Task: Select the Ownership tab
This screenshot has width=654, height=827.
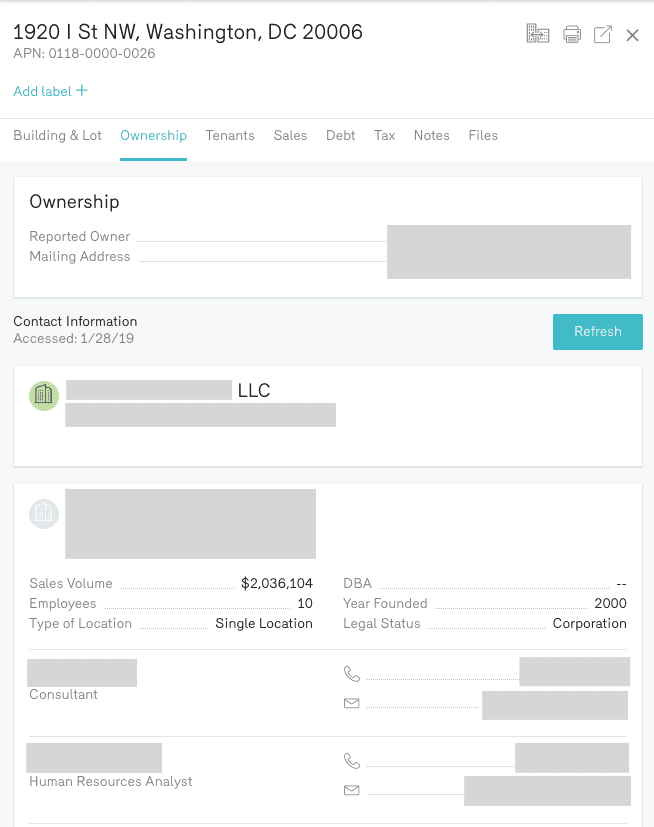Action: pos(153,135)
